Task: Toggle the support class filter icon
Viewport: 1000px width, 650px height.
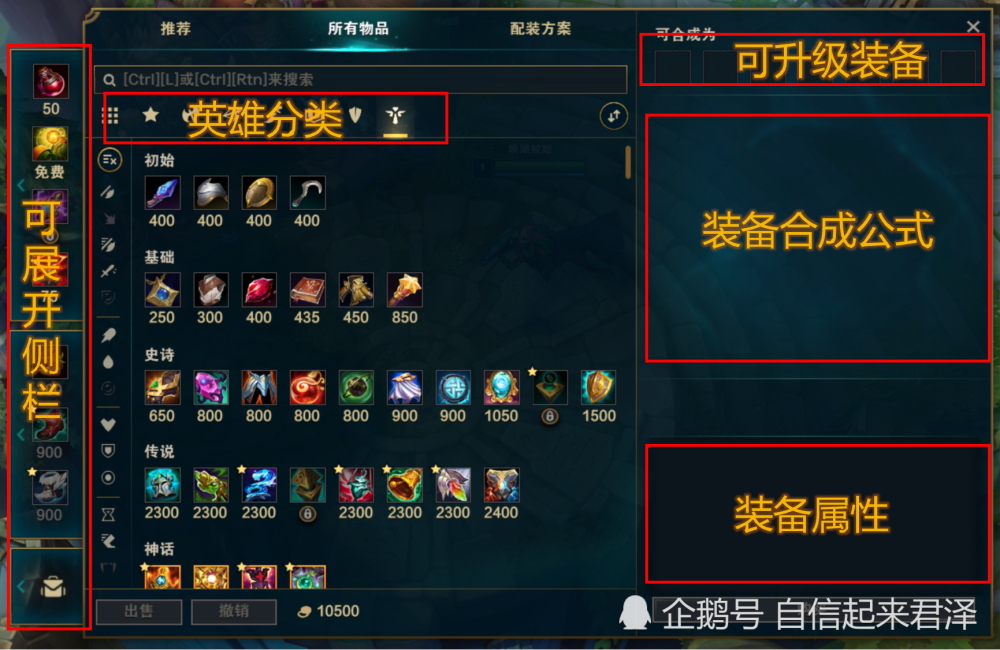Action: pos(395,115)
